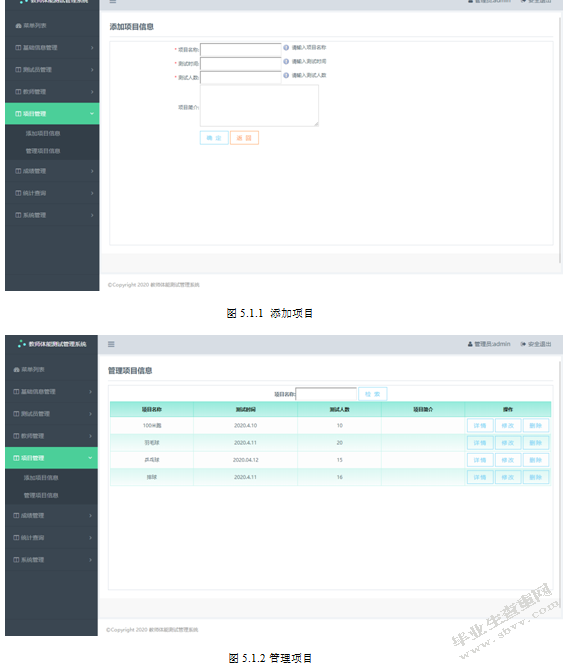The height and width of the screenshot is (665, 571).
Task: Click 删除 for the 排球 row
Action: (x=536, y=477)
